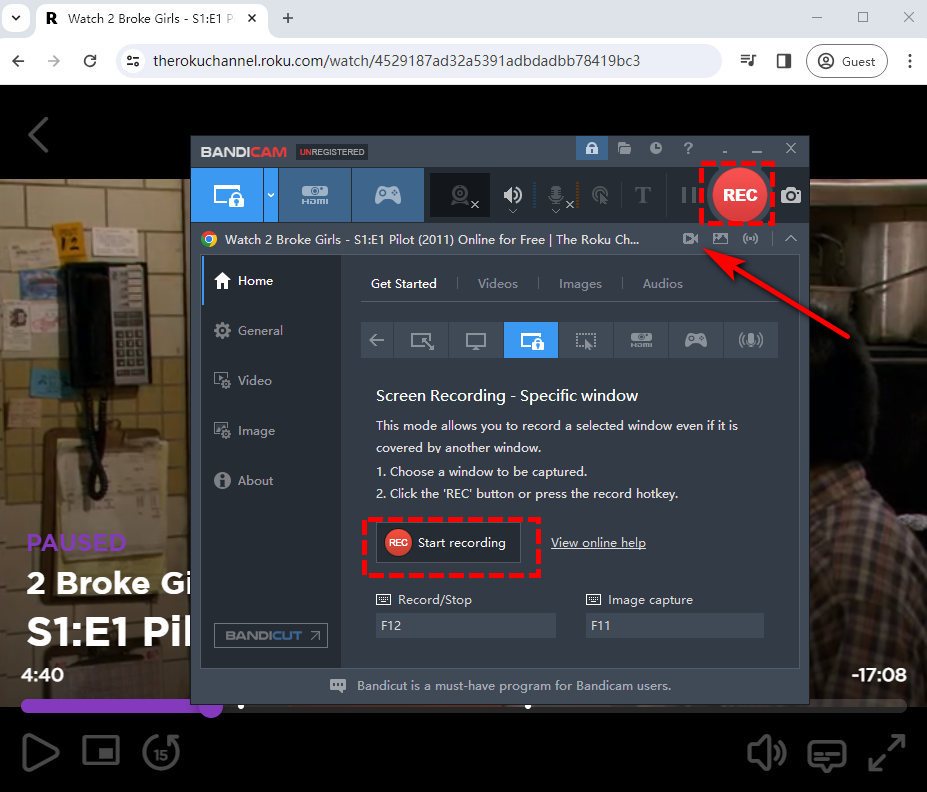The height and width of the screenshot is (792, 927).
Task: Click Bandicut promo message at bottom
Action: click(x=514, y=686)
